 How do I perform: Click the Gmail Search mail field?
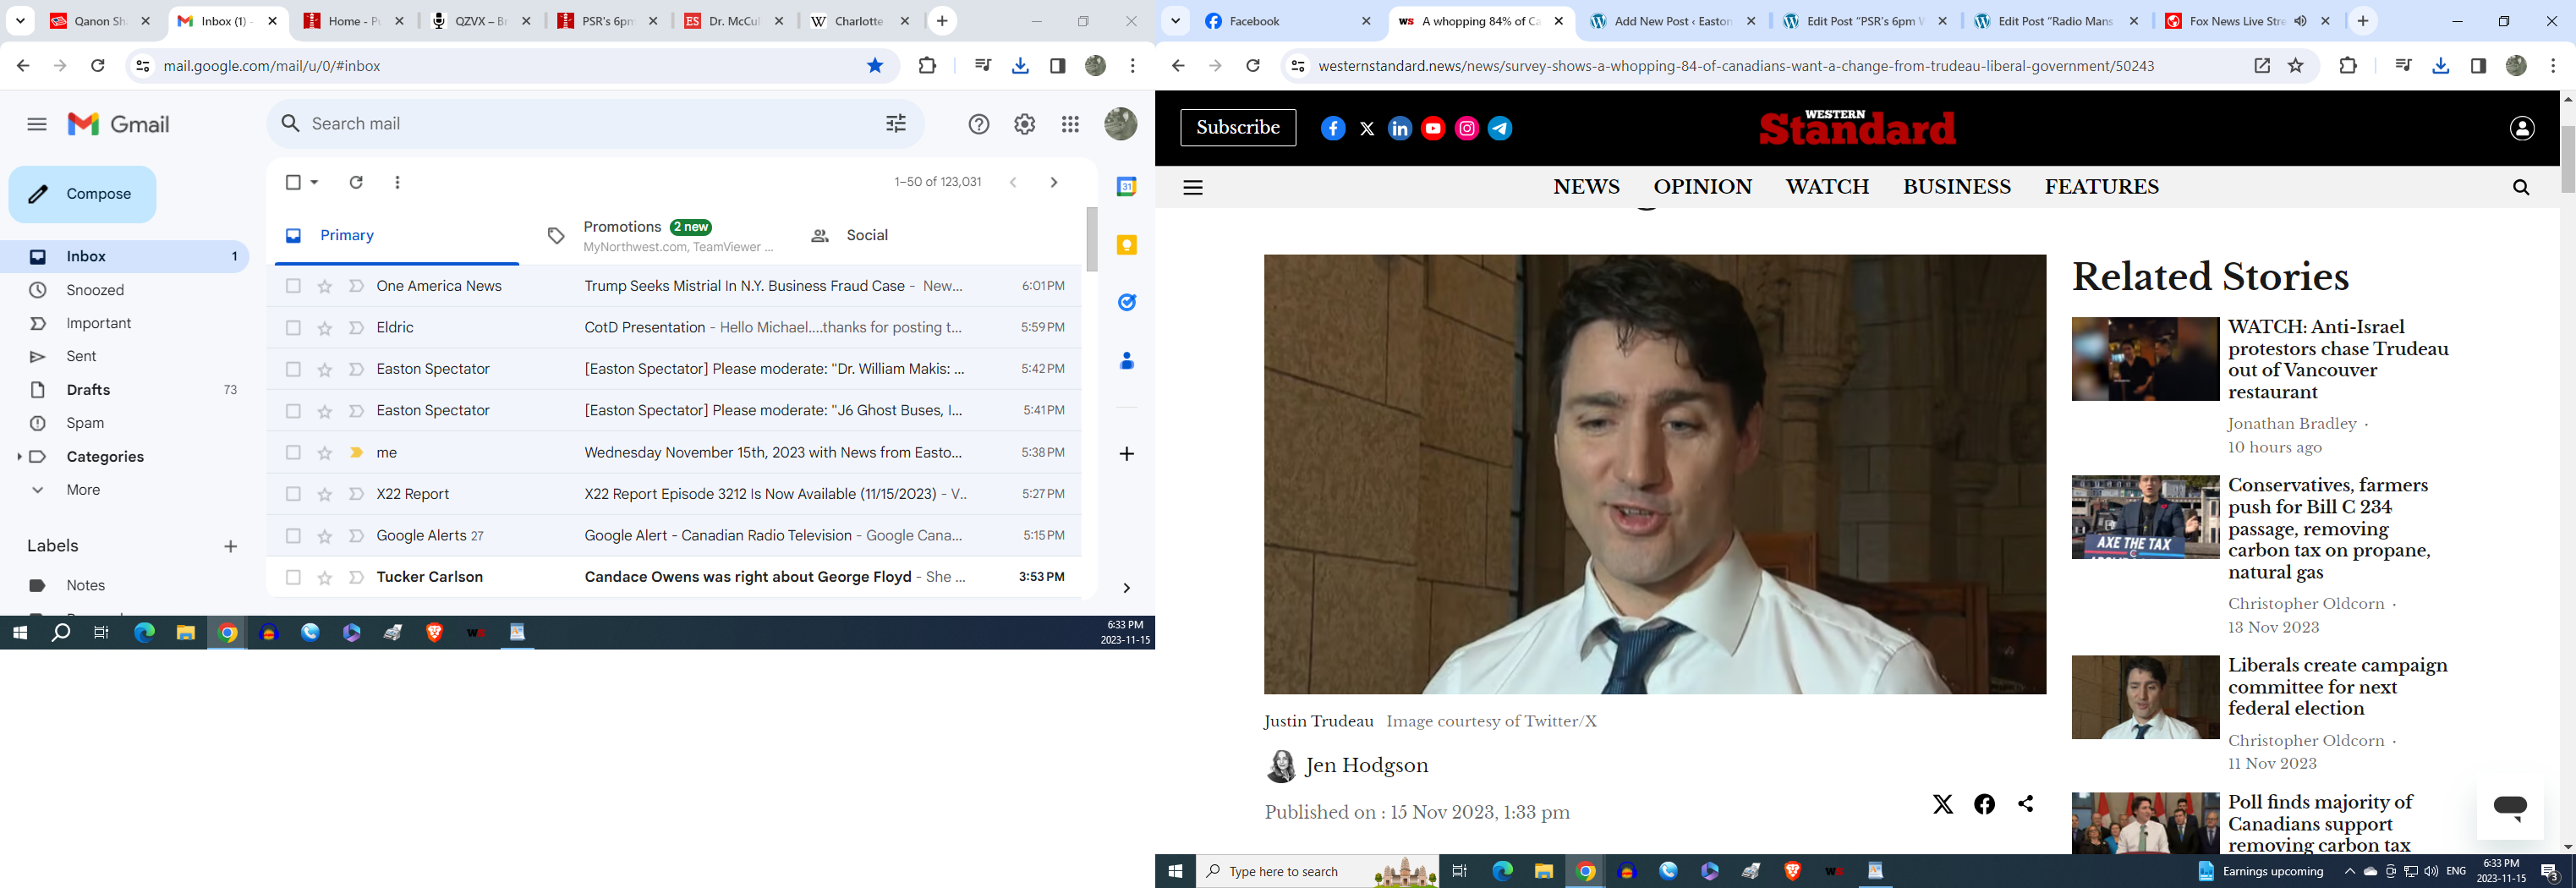coord(580,124)
